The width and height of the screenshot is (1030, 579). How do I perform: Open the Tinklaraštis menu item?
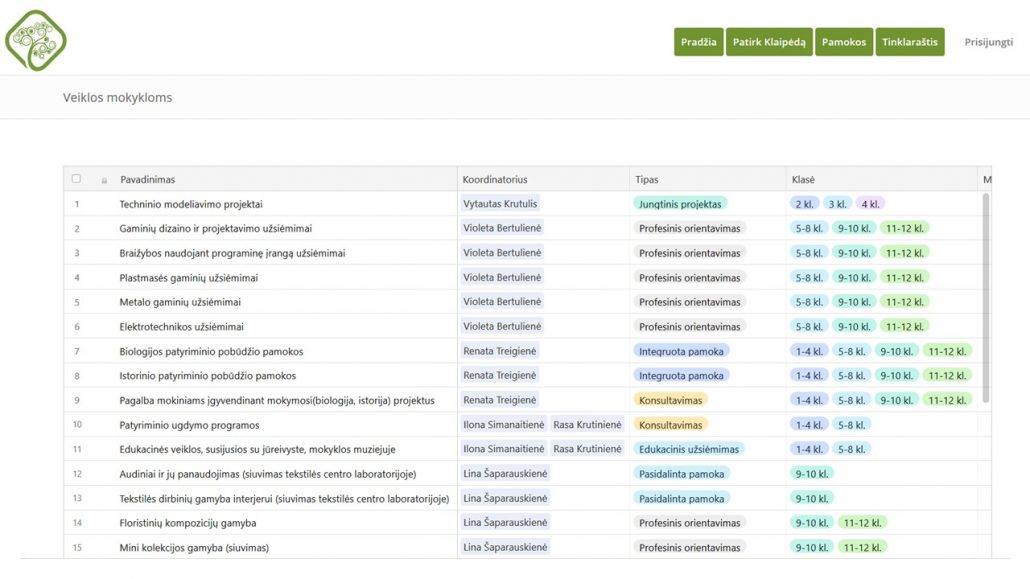point(910,42)
